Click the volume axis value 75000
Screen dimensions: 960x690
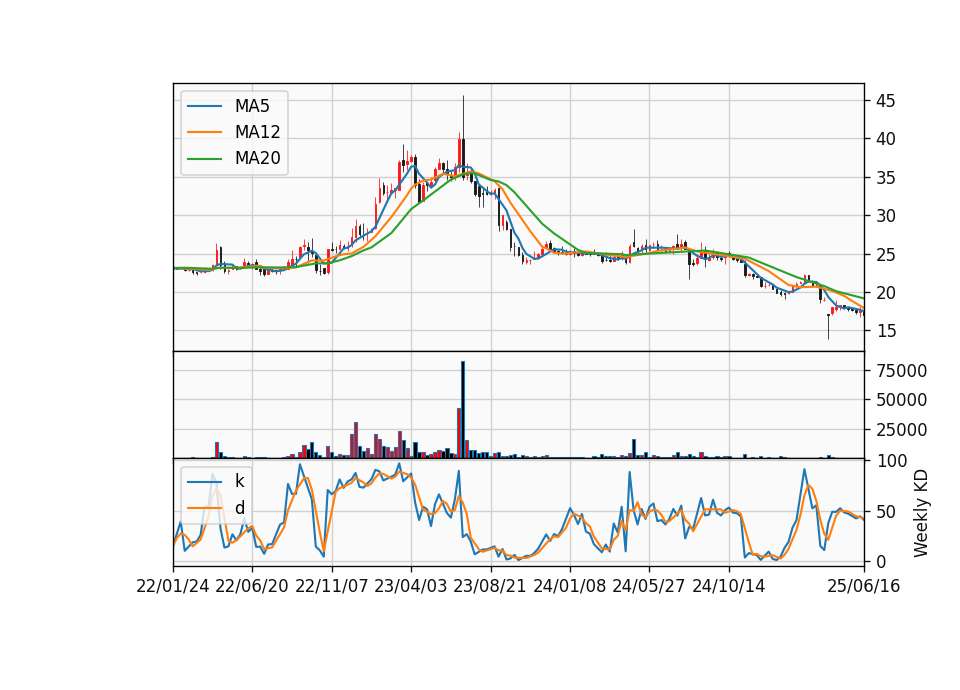point(901,370)
